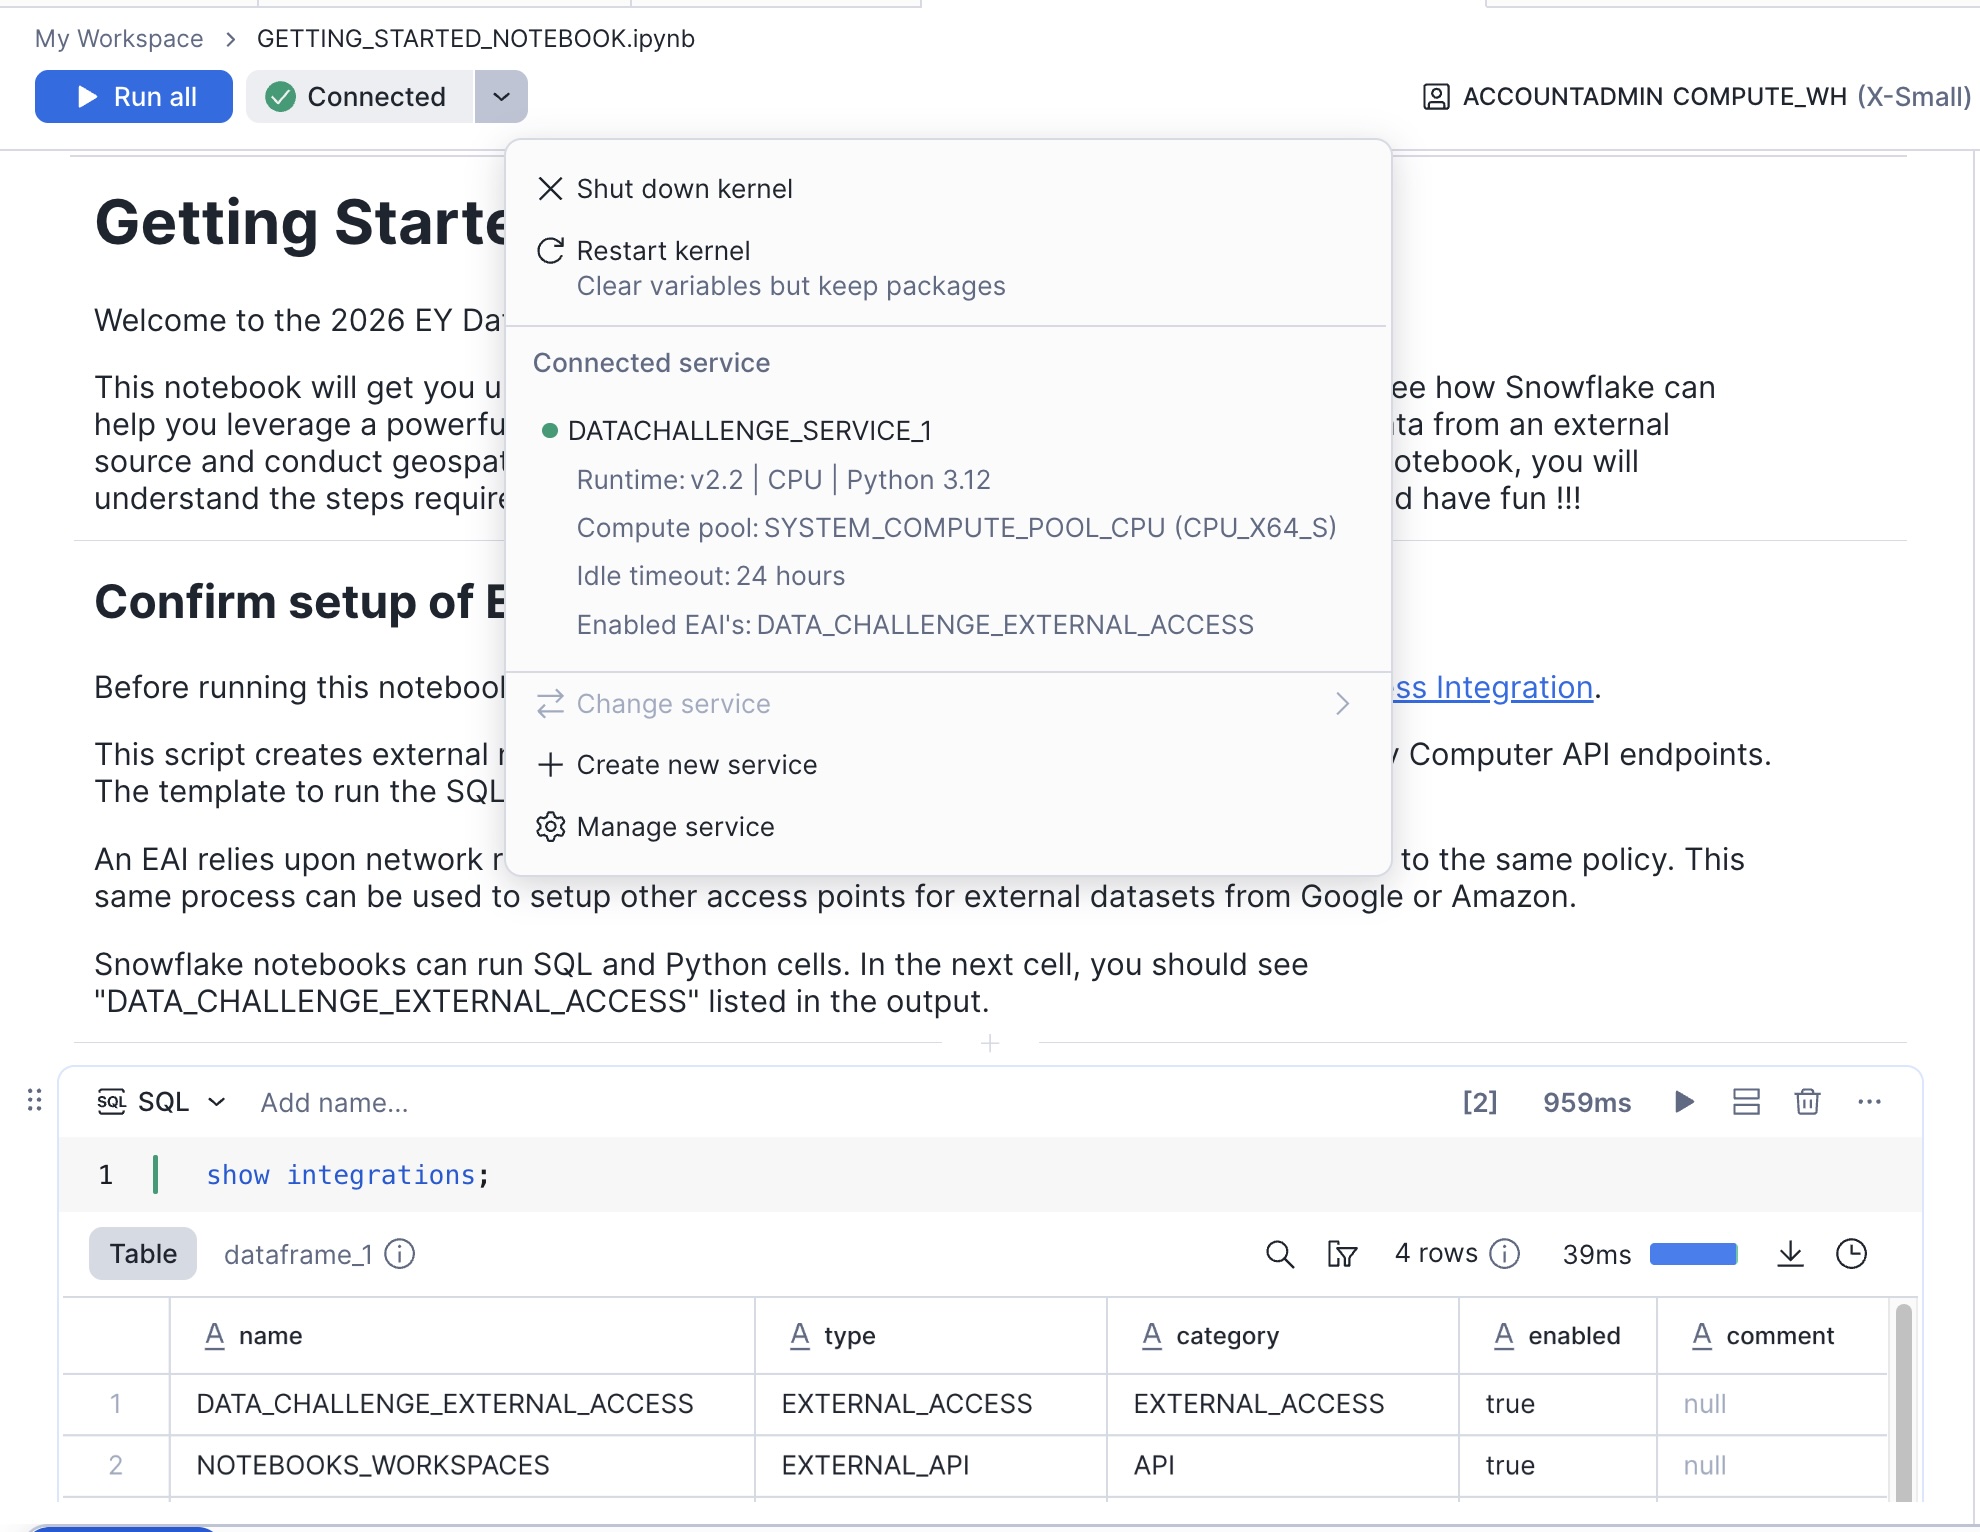The height and width of the screenshot is (1532, 1980).
Task: Click the Add name field
Action: point(334,1102)
